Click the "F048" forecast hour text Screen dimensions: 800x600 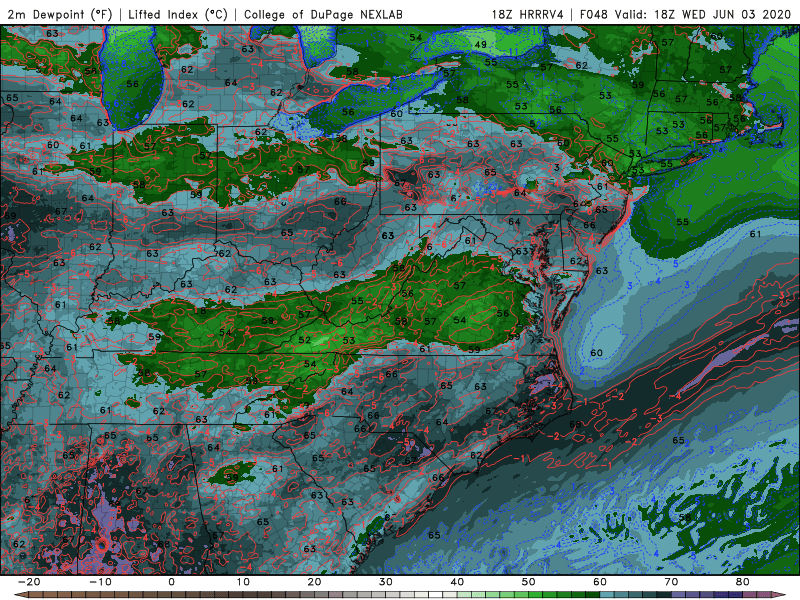(594, 14)
